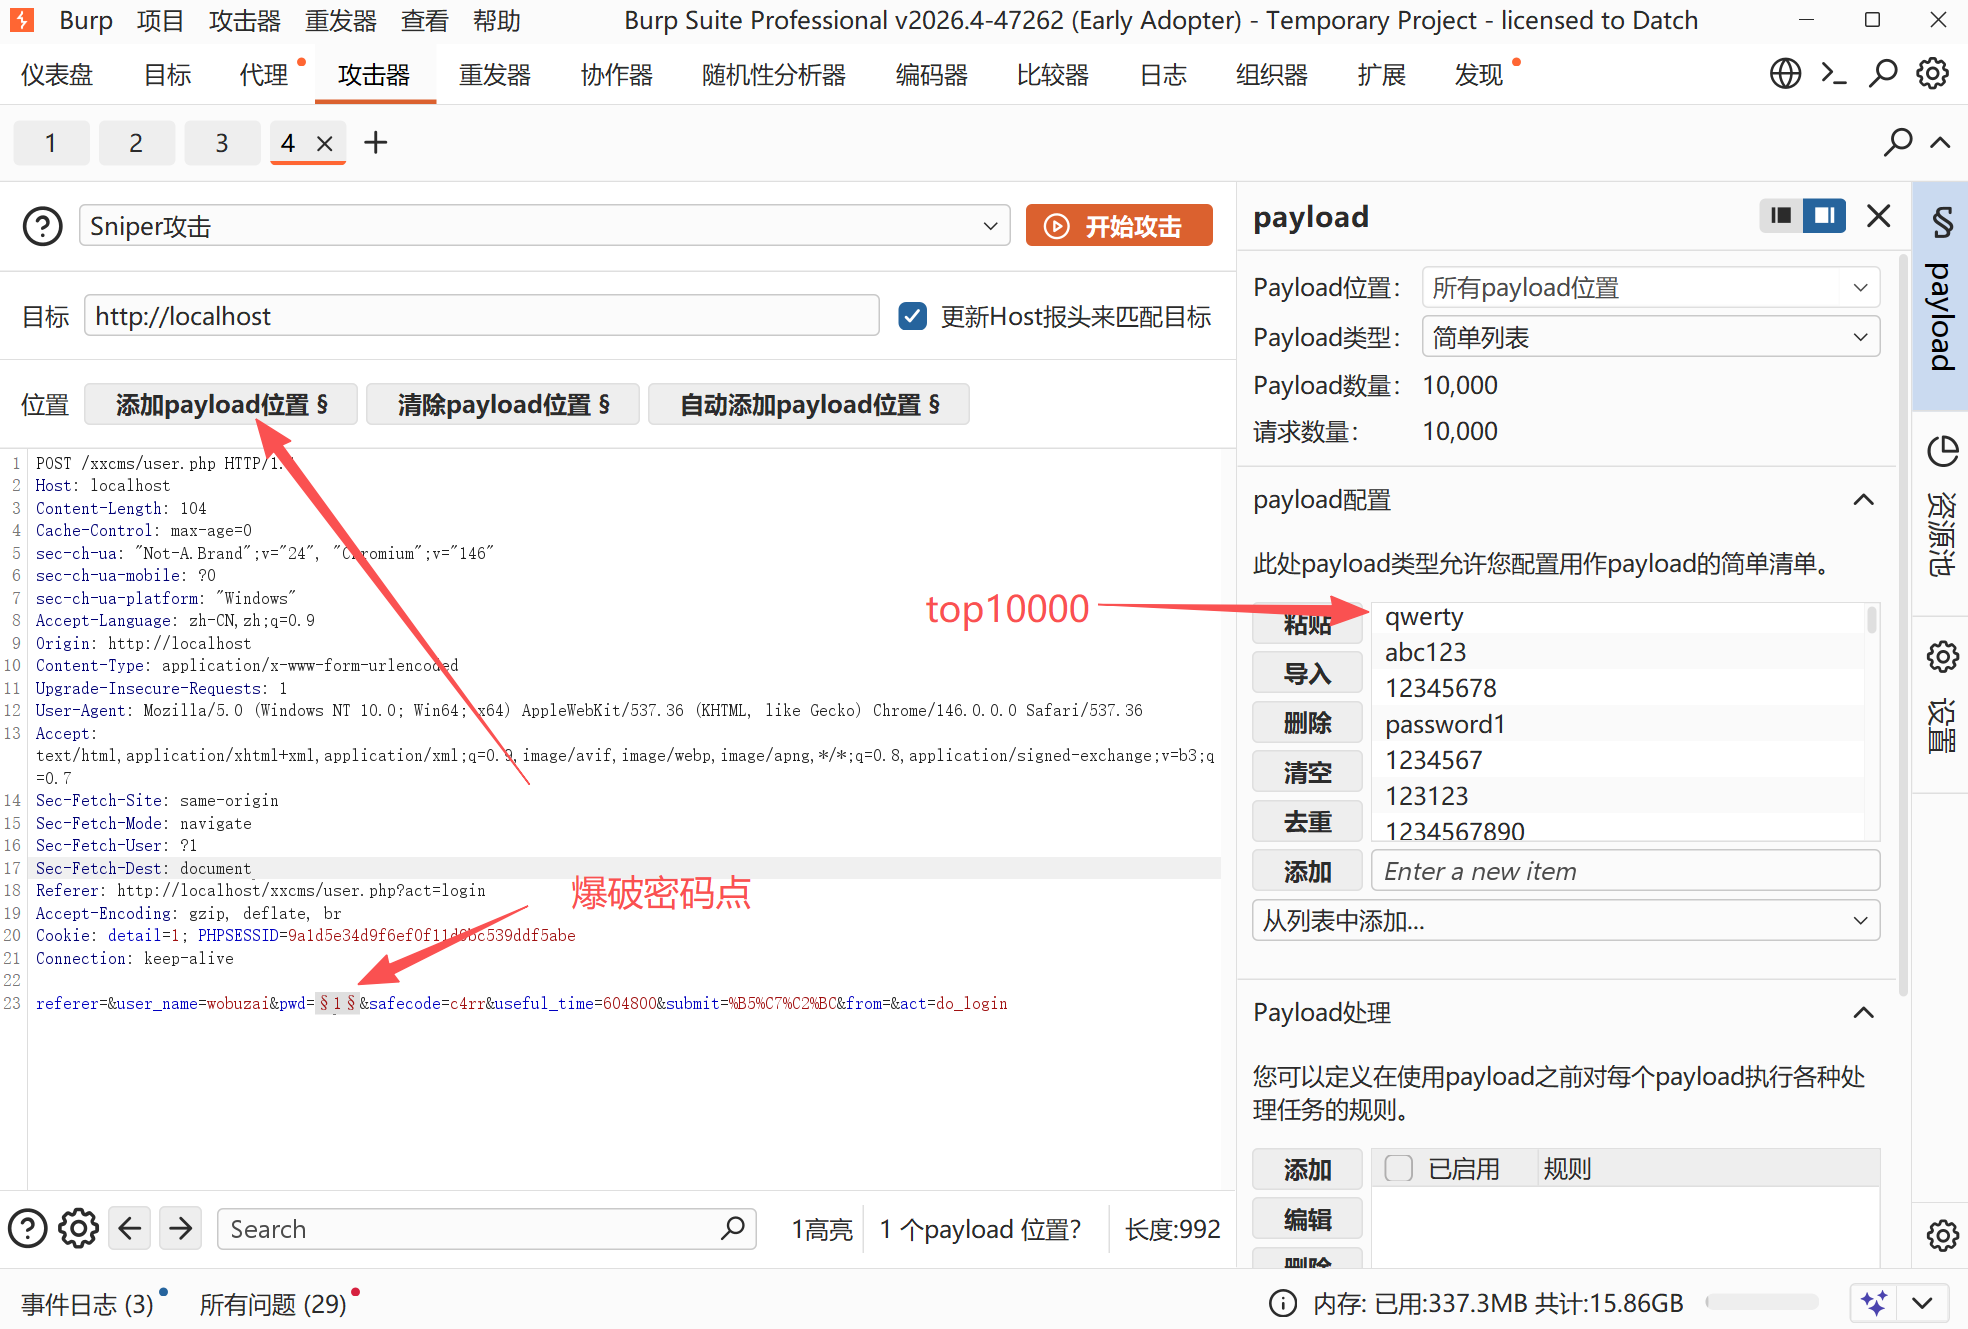The height and width of the screenshot is (1329, 1968).
Task: Open the editor settings gear beside search
Action: 78,1229
